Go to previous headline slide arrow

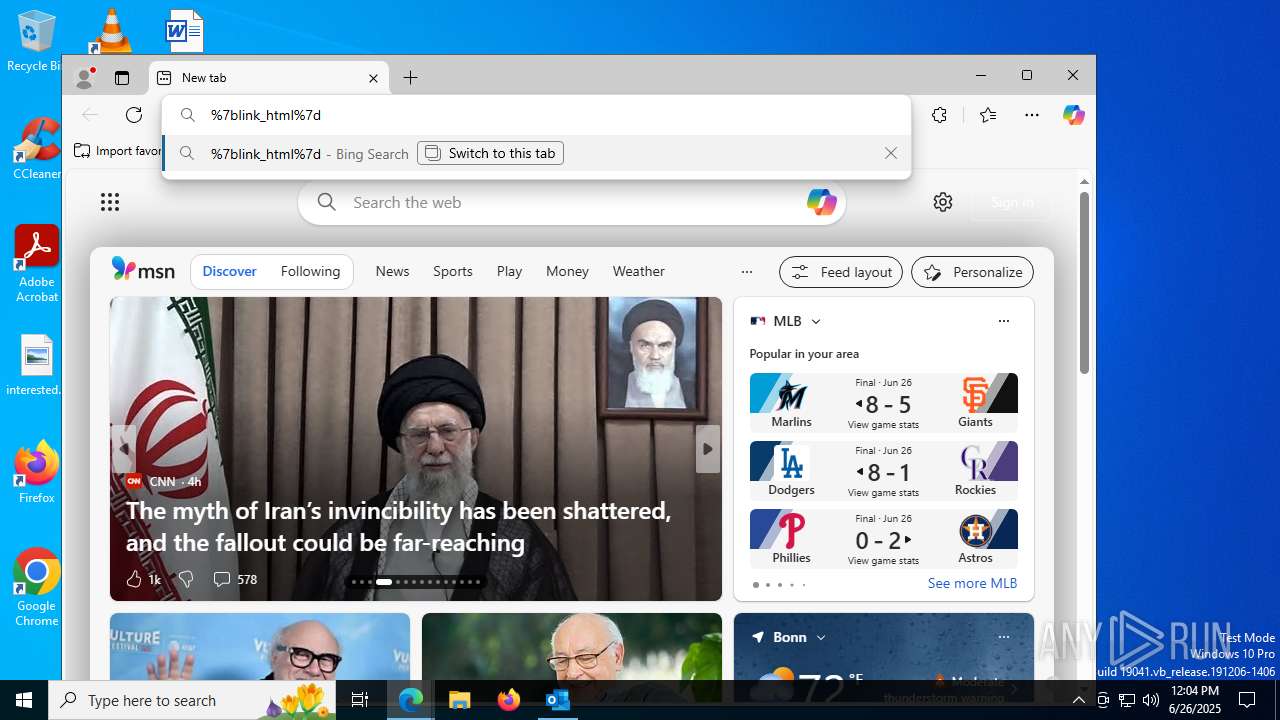coord(123,449)
